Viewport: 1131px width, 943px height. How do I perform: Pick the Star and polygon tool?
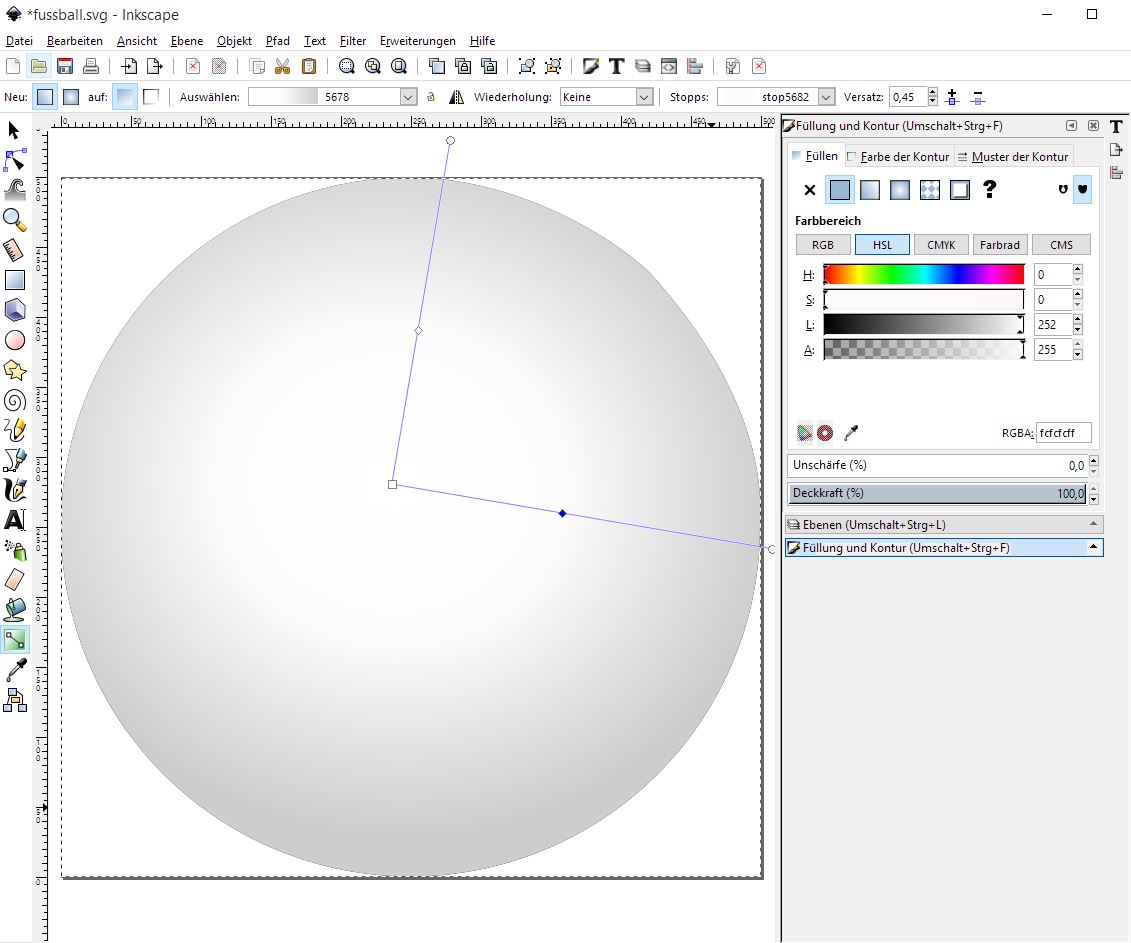click(x=15, y=371)
